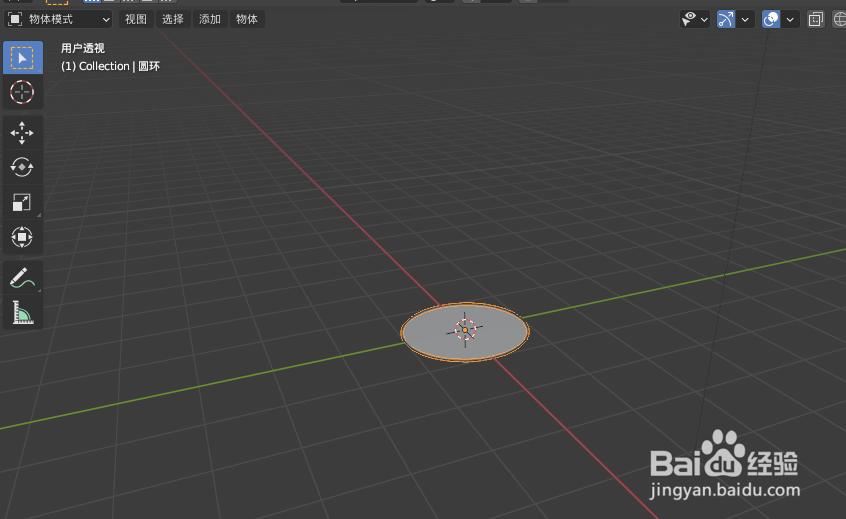Open the selectability and visibility eye dropdown
846x519 pixels.
(x=694, y=19)
